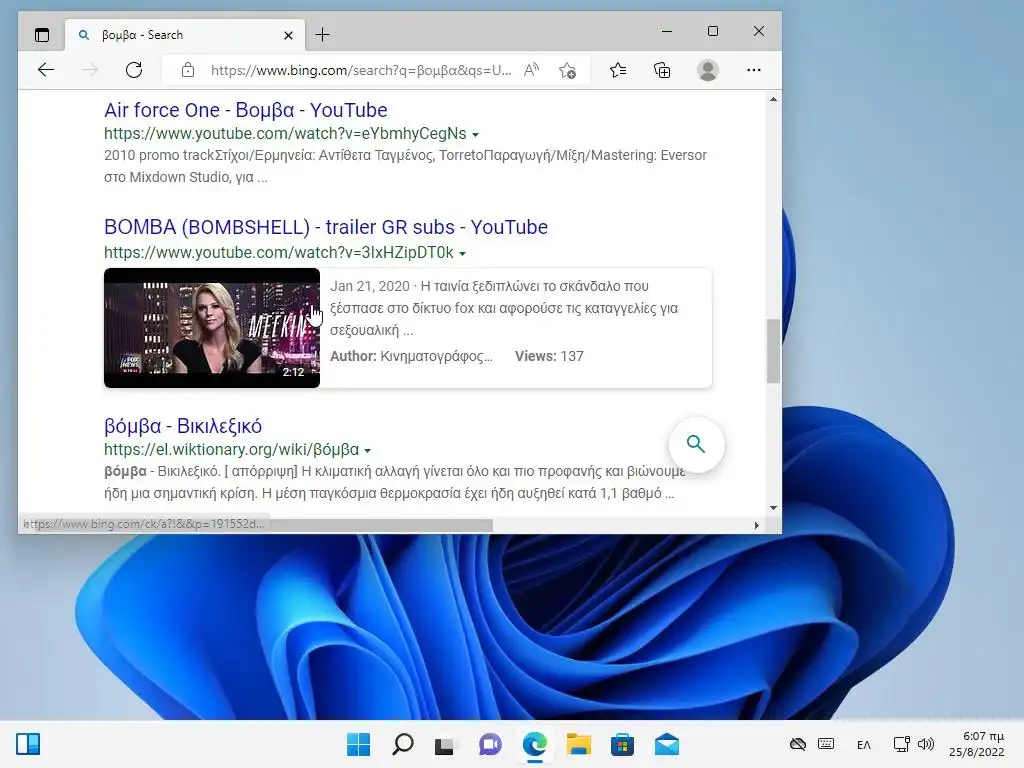Click Microsoft Edge taskbar icon

click(x=534, y=744)
